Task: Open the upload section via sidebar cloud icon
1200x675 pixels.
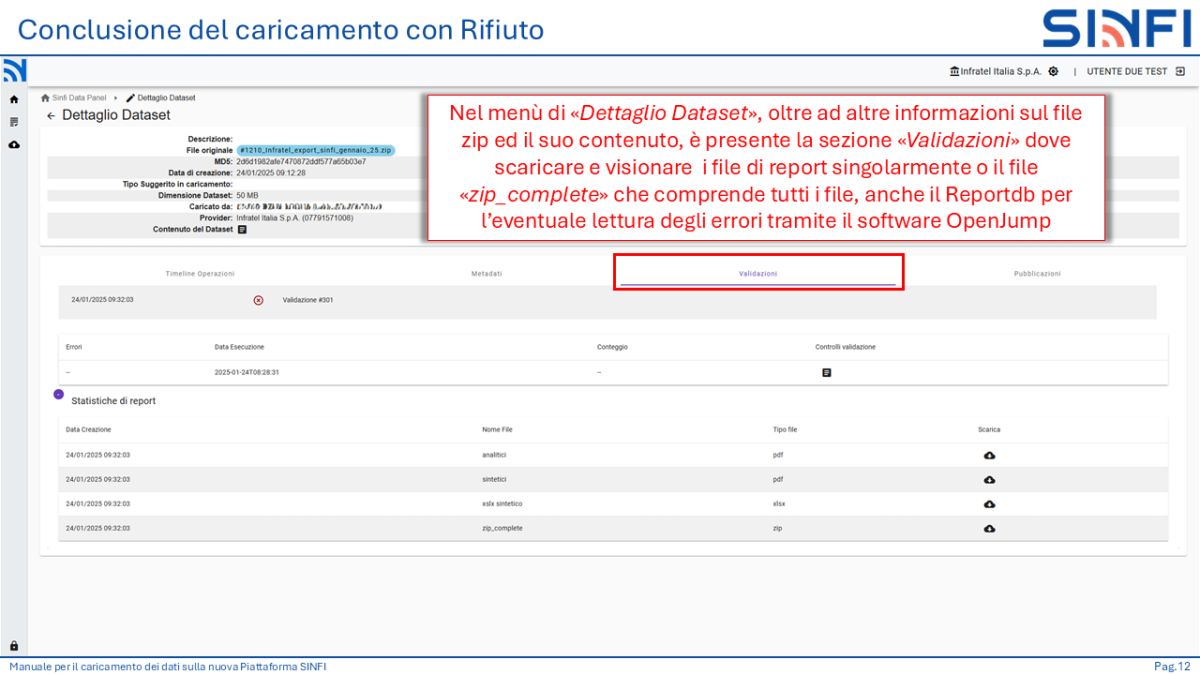Action: 14,146
